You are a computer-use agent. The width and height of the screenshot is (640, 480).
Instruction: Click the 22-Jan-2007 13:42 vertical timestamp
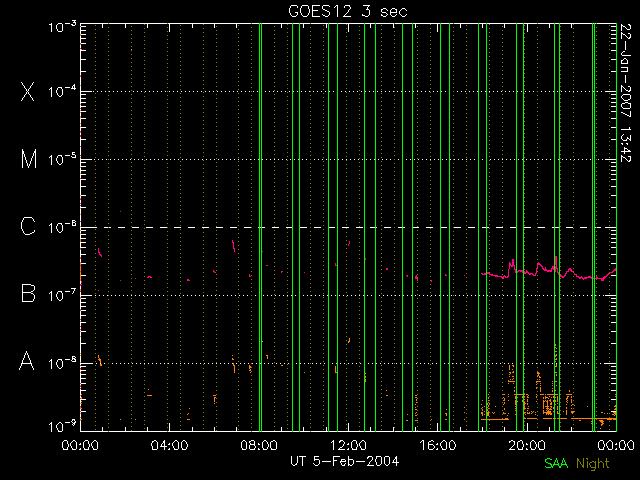pos(625,93)
